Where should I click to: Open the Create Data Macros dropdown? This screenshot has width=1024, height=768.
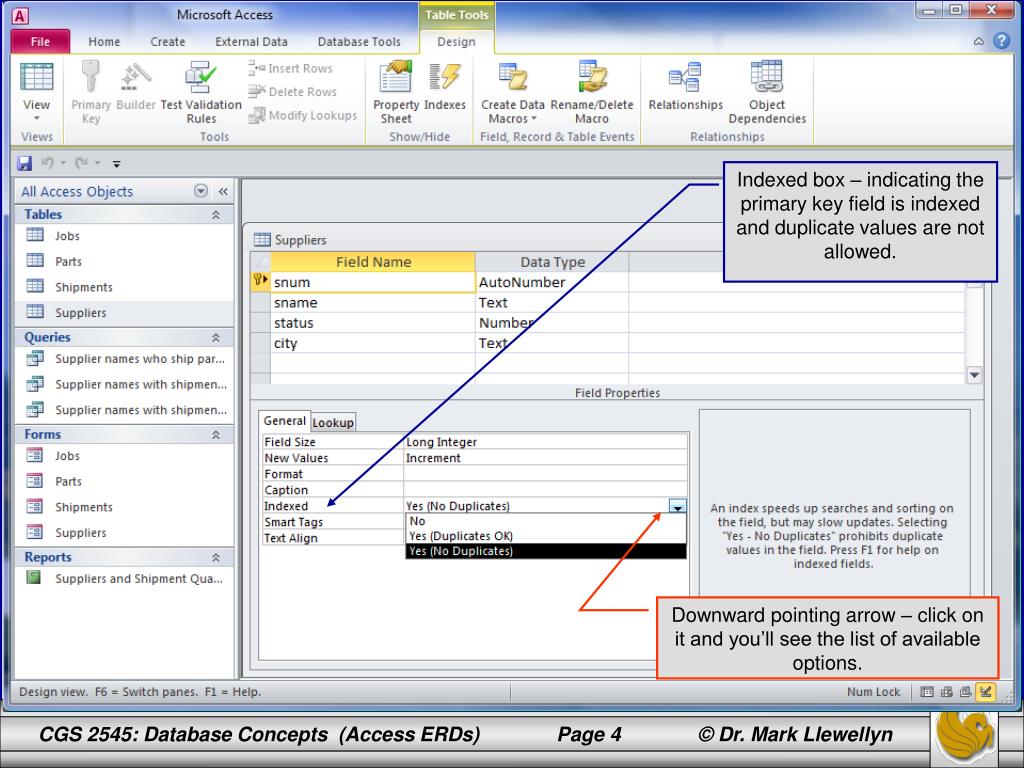[513, 91]
